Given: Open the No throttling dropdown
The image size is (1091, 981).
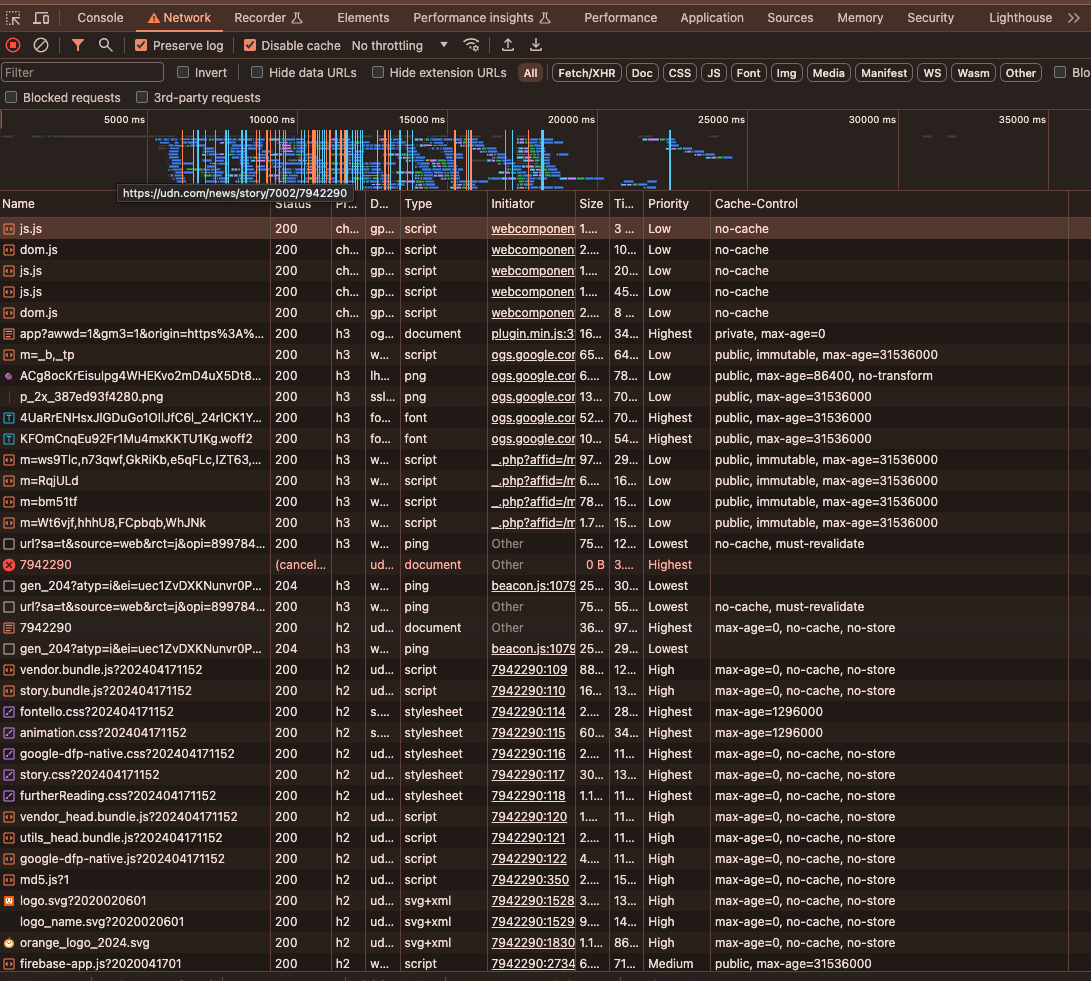Looking at the screenshot, I should click(400, 46).
